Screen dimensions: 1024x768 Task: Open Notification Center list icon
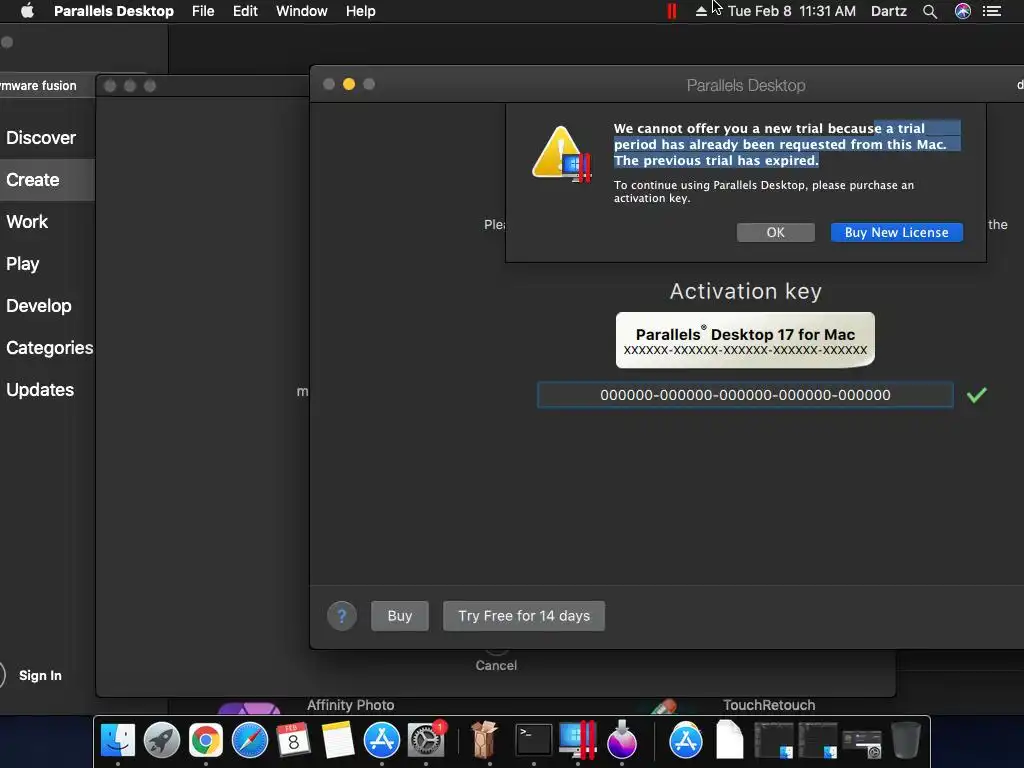pyautogui.click(x=992, y=11)
